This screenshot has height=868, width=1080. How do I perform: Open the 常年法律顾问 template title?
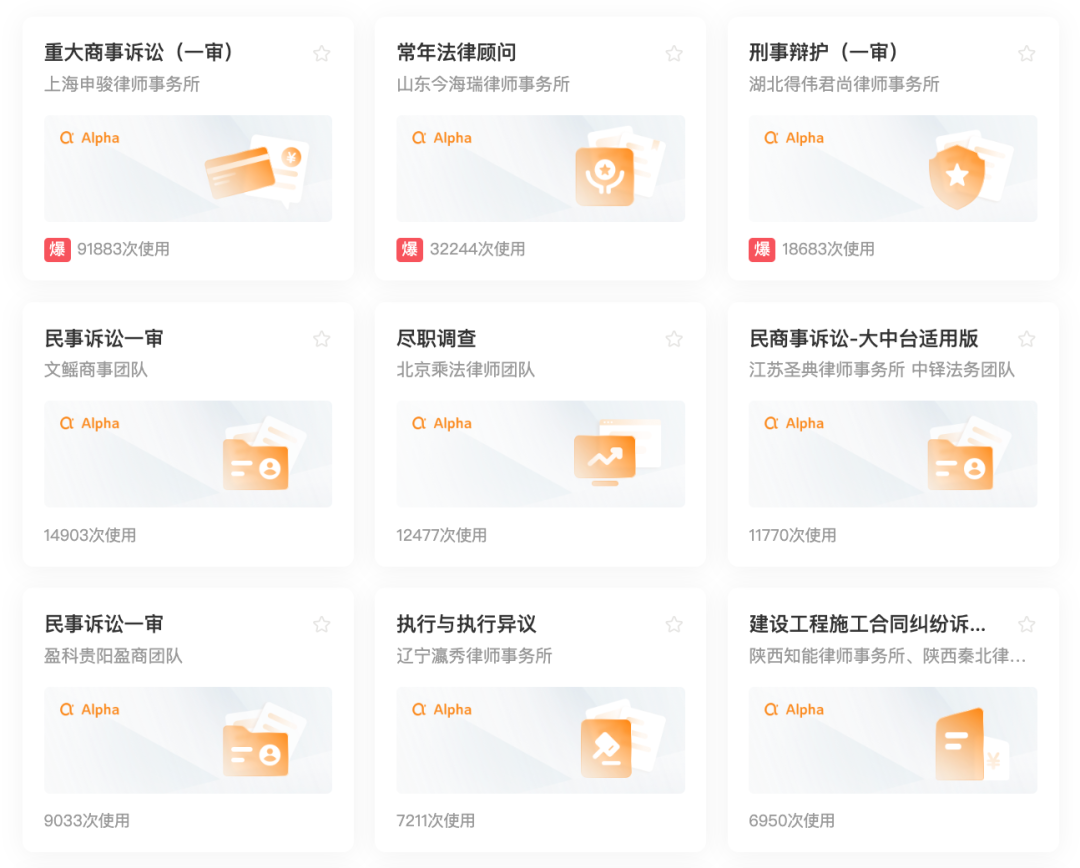click(456, 52)
